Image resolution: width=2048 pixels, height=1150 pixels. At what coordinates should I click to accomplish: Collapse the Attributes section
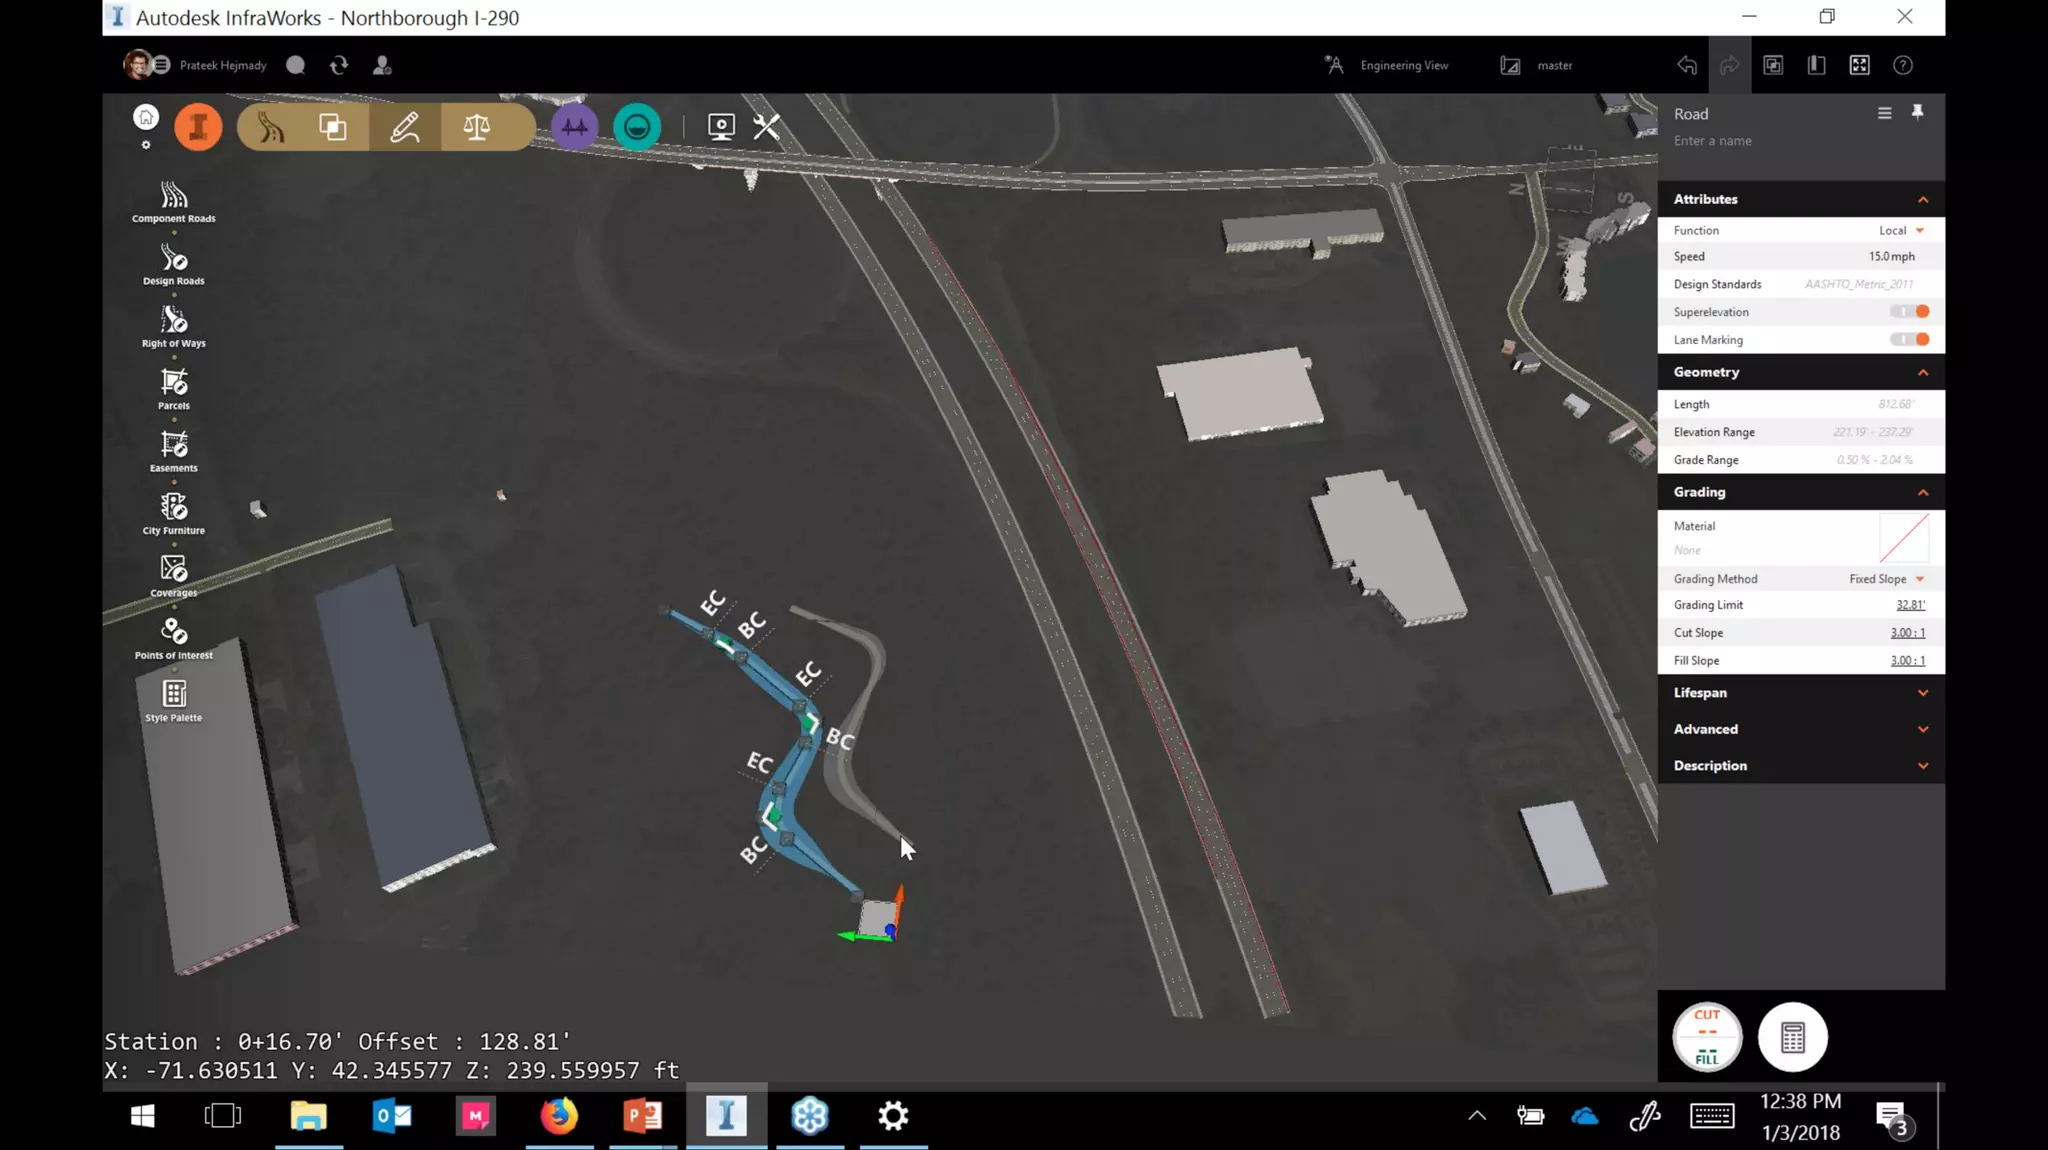(1922, 199)
